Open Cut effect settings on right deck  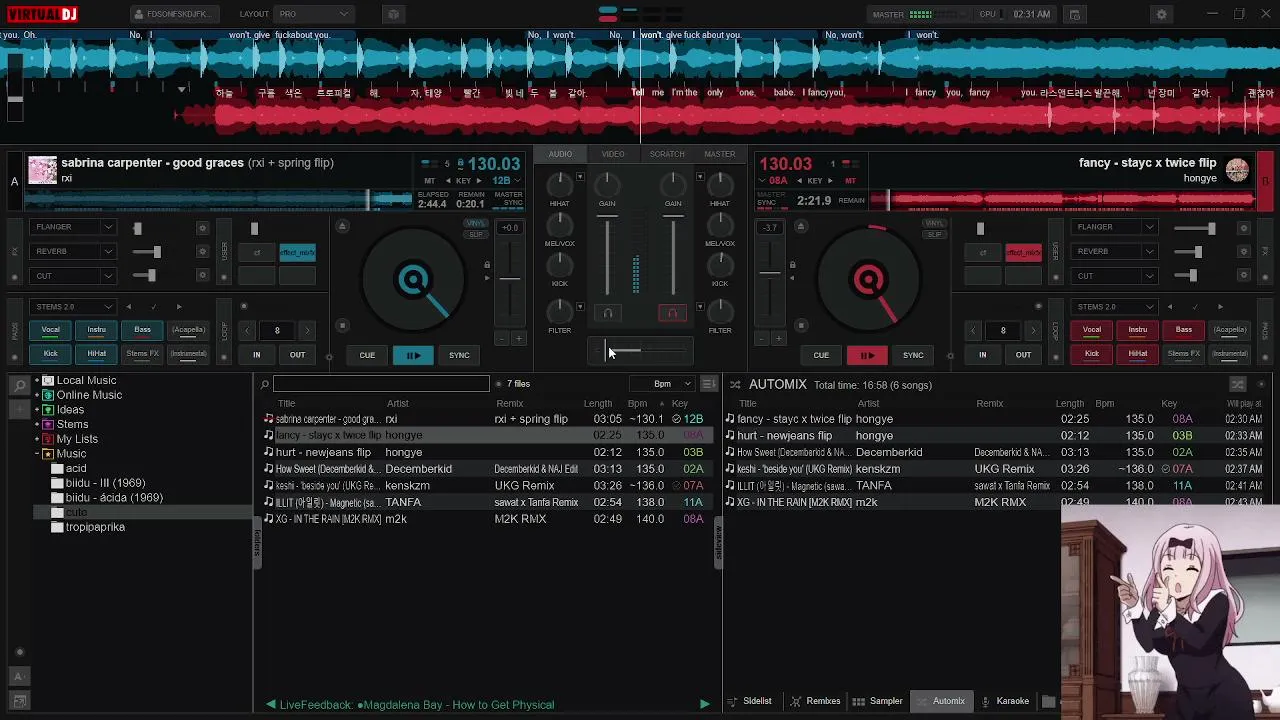tap(1244, 275)
